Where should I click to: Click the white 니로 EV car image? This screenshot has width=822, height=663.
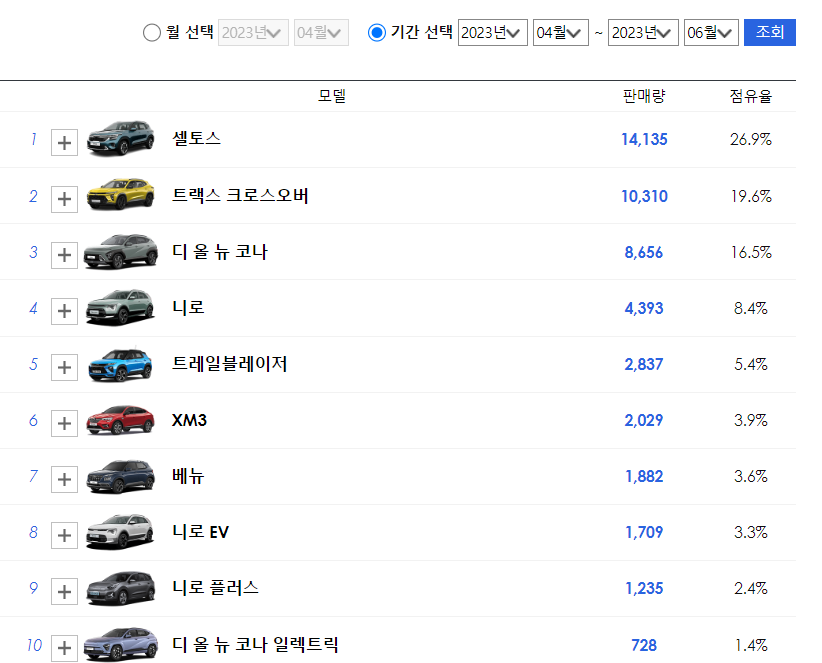click(121, 532)
